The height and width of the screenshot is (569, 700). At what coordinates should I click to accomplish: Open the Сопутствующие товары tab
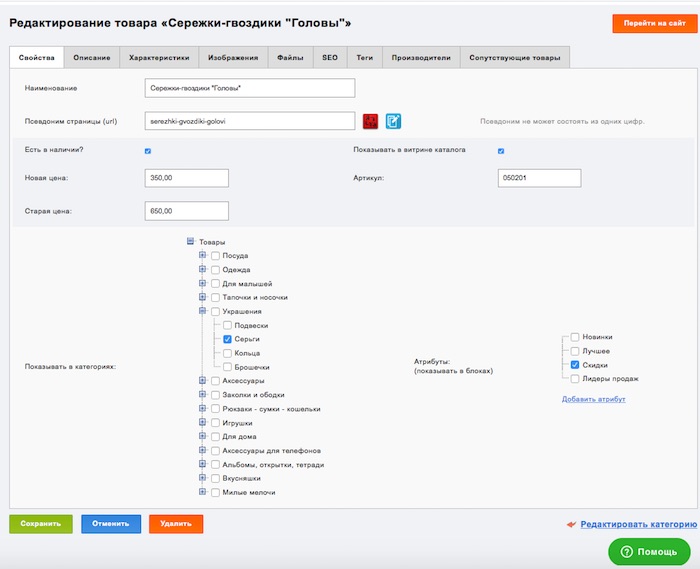point(515,58)
